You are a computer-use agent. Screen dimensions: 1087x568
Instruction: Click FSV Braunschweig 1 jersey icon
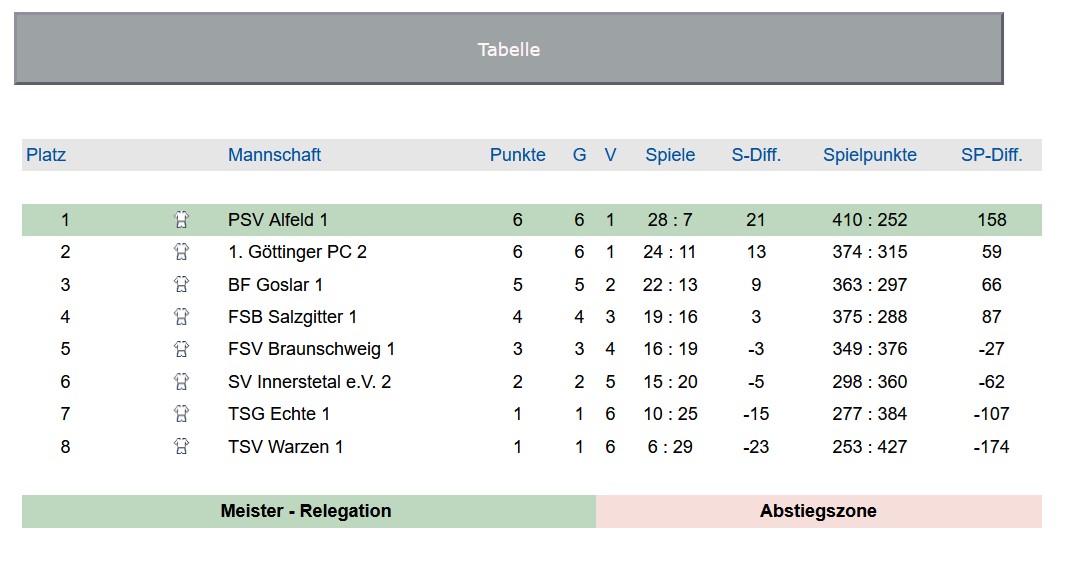pos(181,349)
